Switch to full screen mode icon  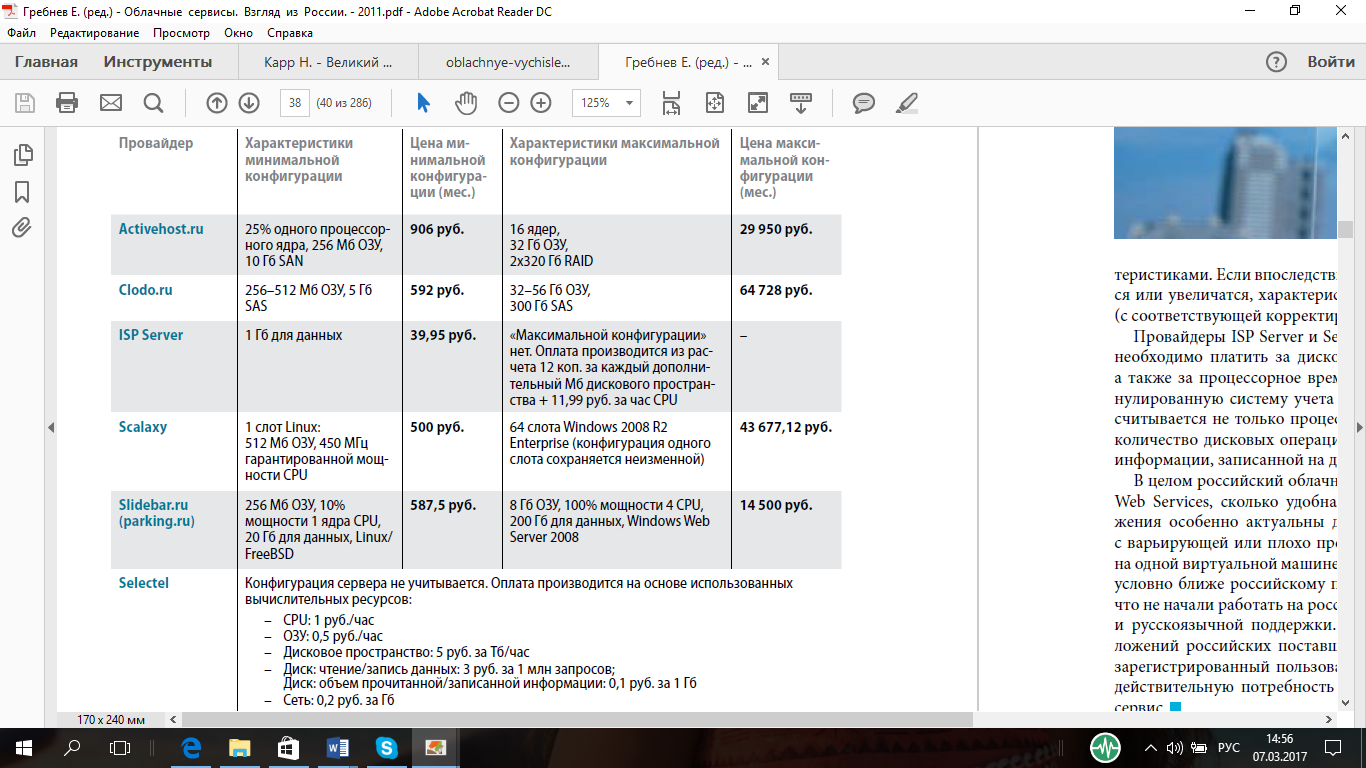coord(758,102)
